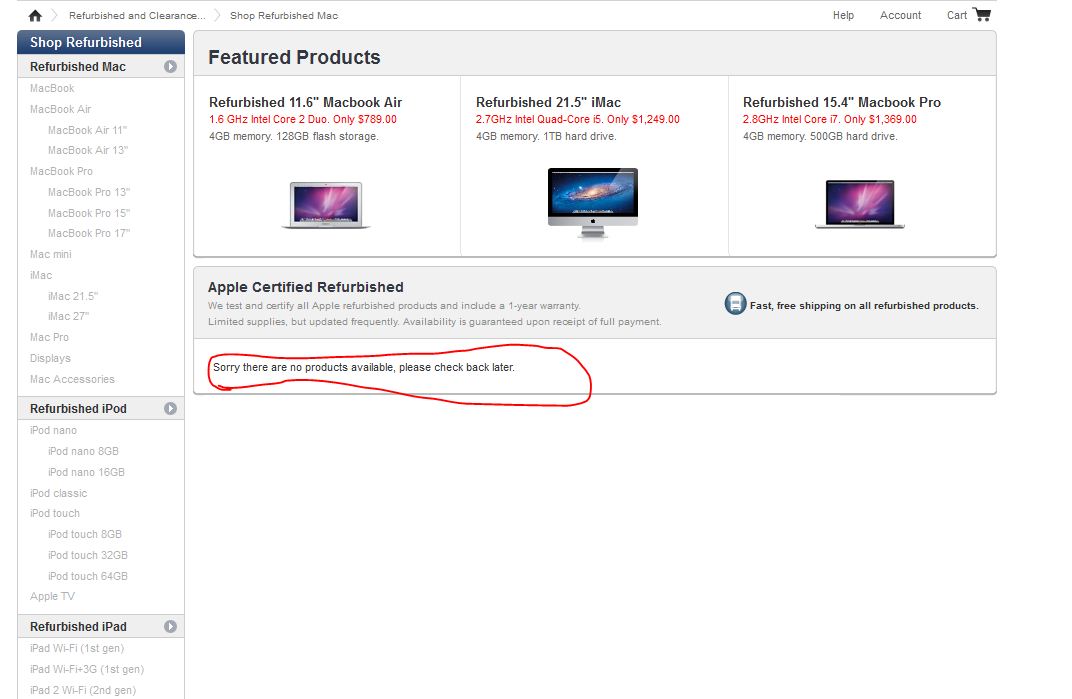The width and height of the screenshot is (1072, 699).
Task: Choose iPod touch 32GB in sidebar
Action: [88, 555]
